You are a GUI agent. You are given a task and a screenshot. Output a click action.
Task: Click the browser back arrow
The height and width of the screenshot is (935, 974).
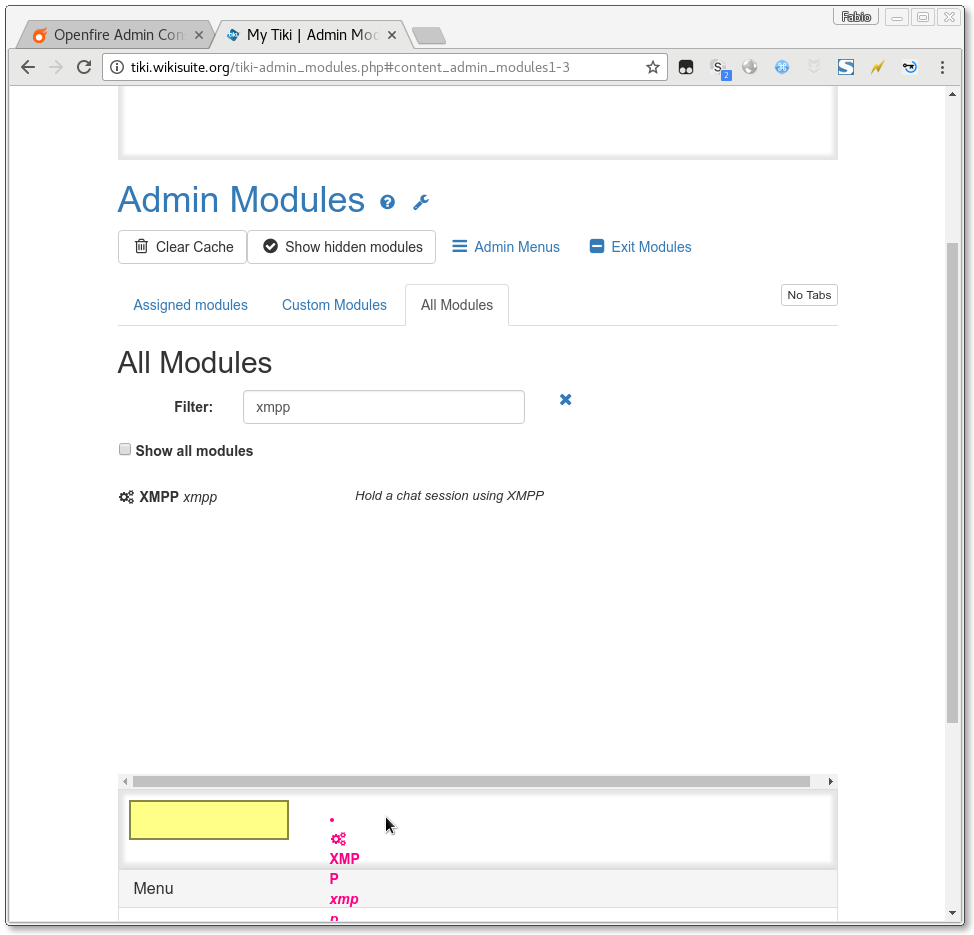(x=28, y=67)
